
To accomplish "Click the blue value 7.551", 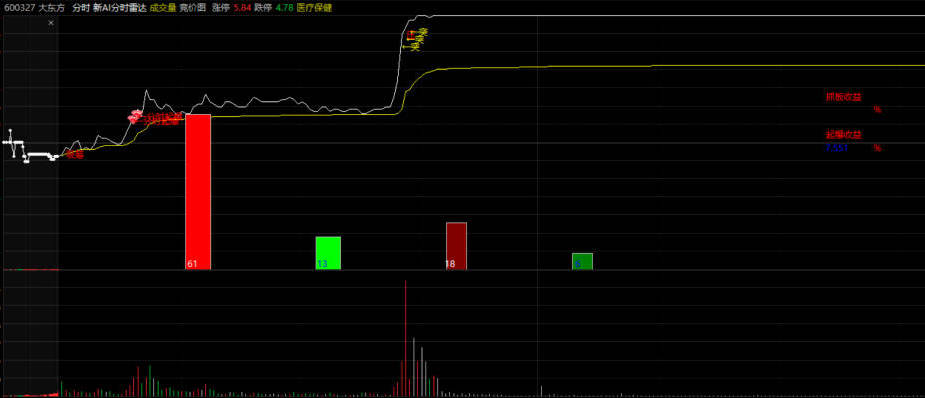I will [837, 148].
